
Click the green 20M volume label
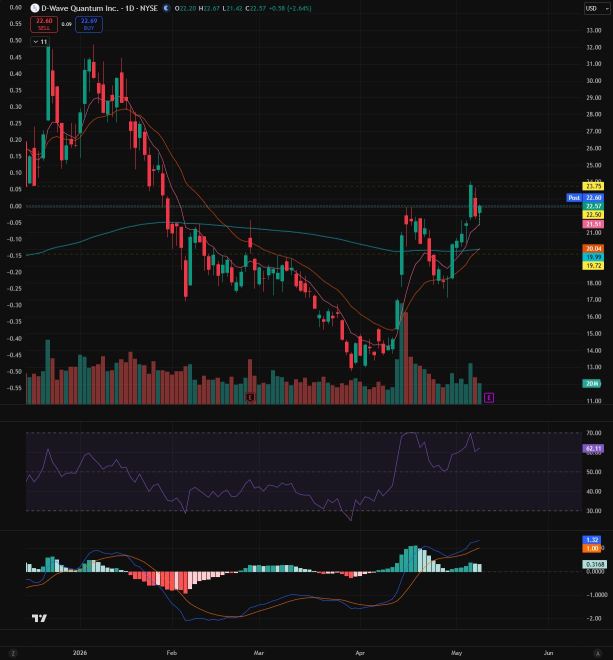point(592,383)
